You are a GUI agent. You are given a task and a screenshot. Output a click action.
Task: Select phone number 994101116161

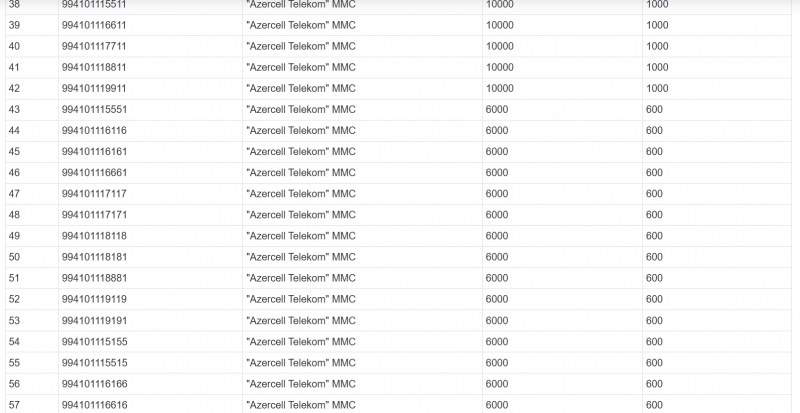pos(94,152)
